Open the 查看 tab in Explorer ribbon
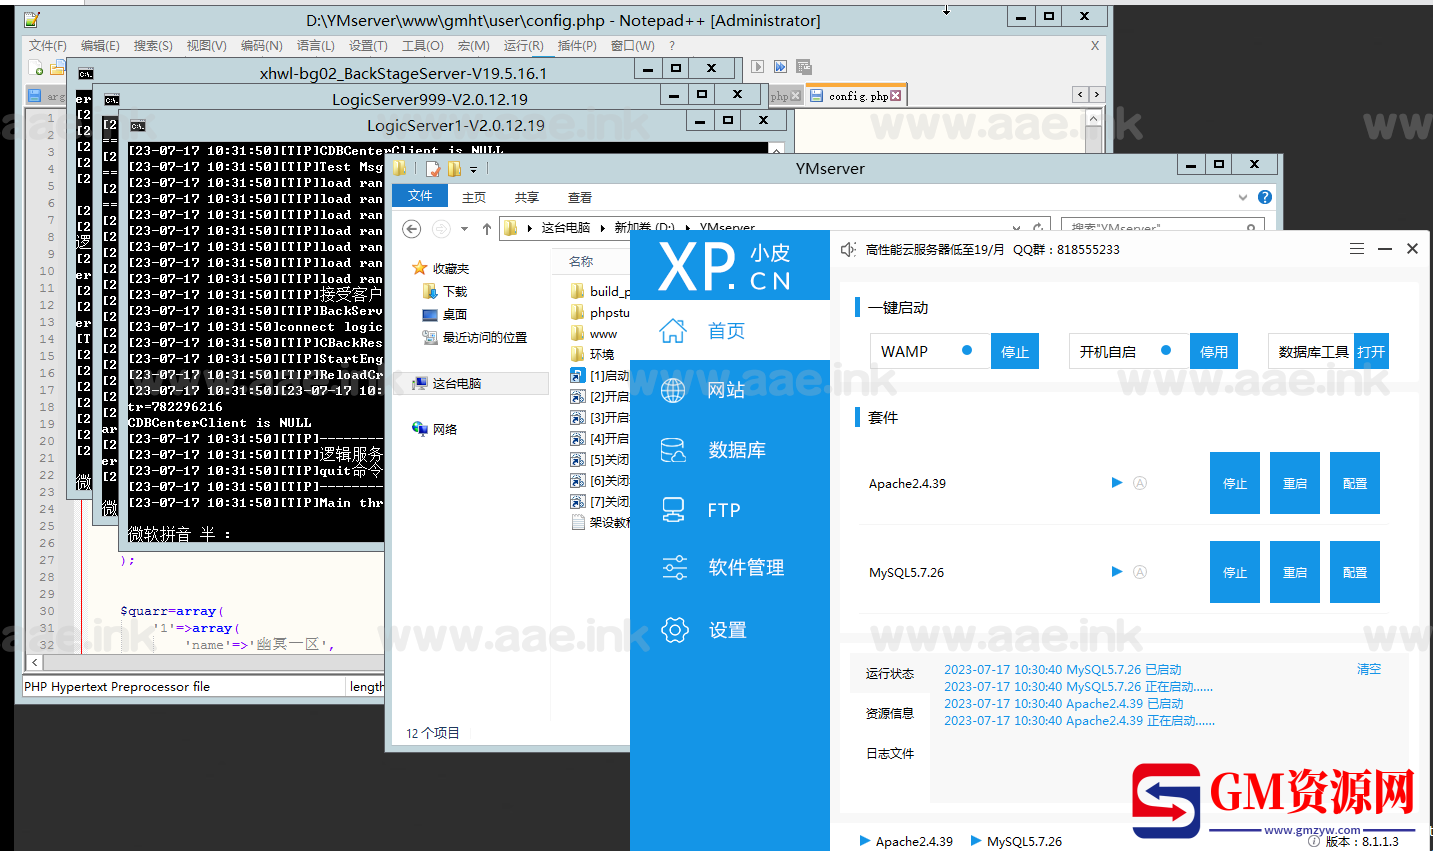This screenshot has height=851, width=1433. pos(580,197)
